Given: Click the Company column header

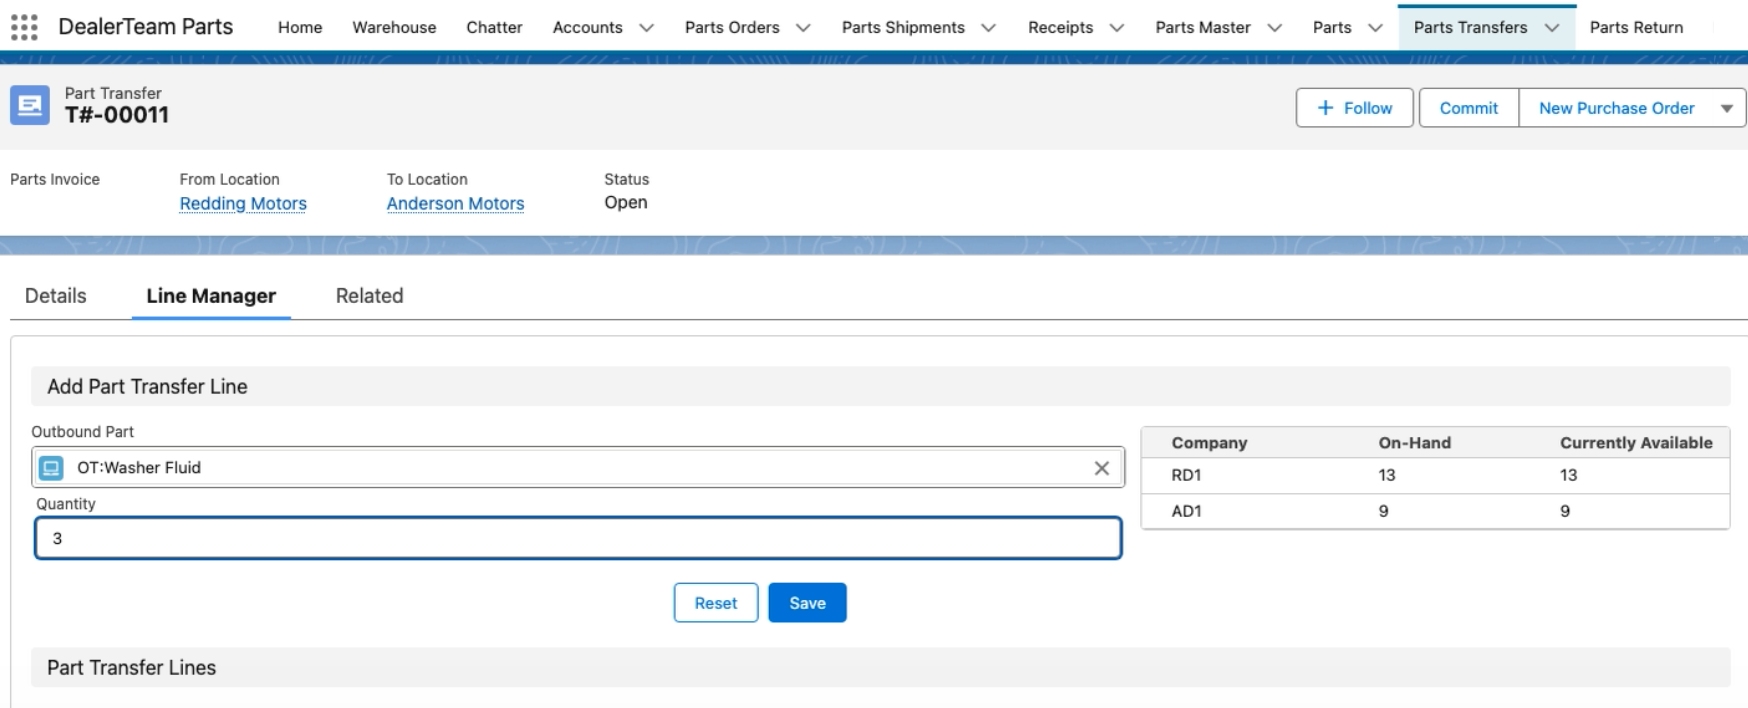Looking at the screenshot, I should click(x=1209, y=443).
